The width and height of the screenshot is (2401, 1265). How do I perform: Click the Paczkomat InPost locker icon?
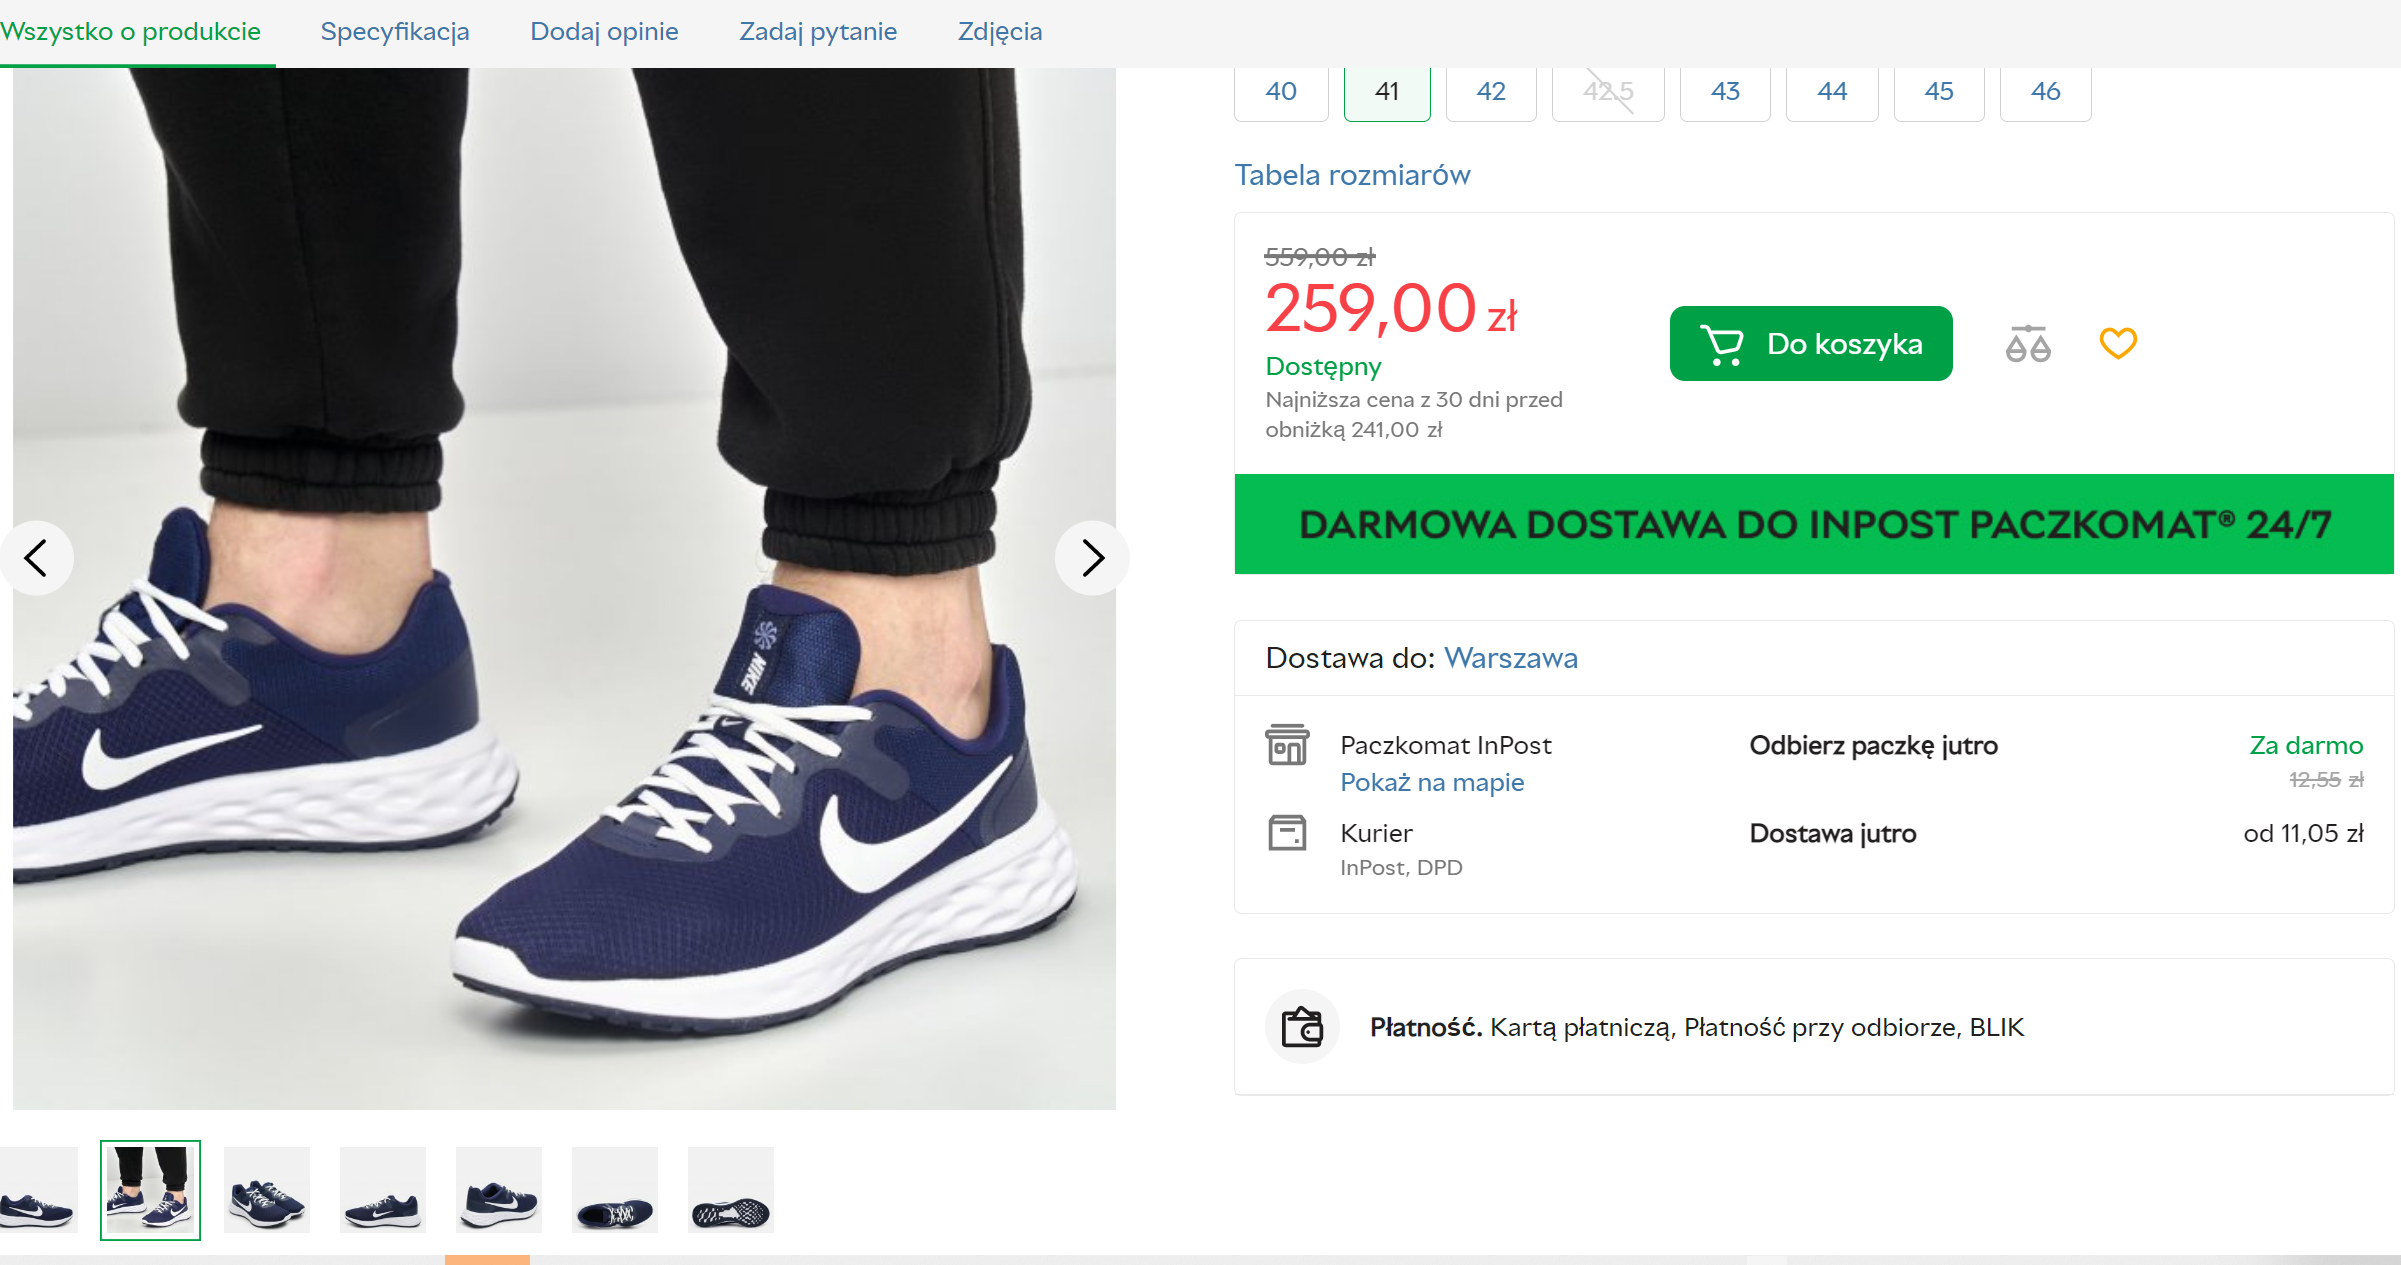pos(1287,745)
